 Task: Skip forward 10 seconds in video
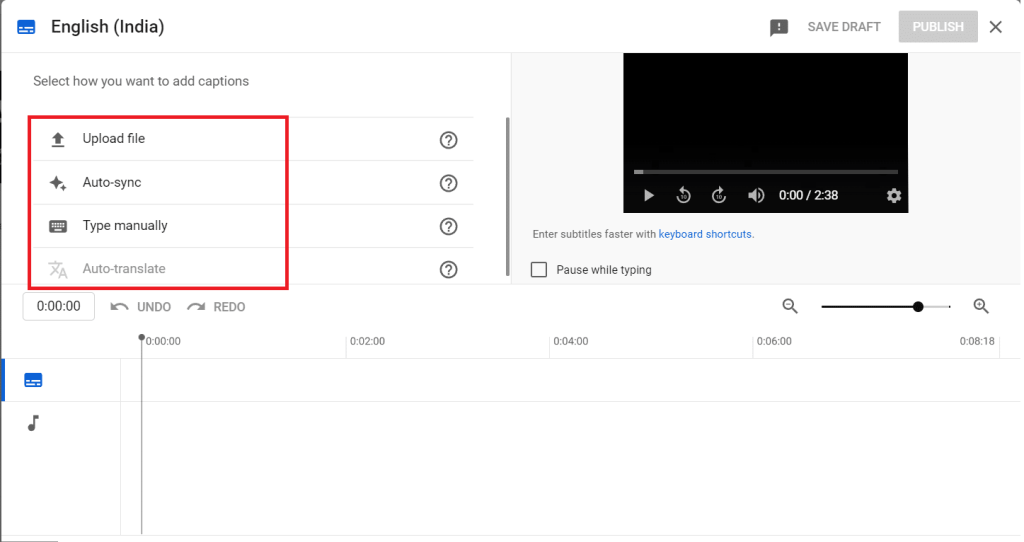pos(719,196)
